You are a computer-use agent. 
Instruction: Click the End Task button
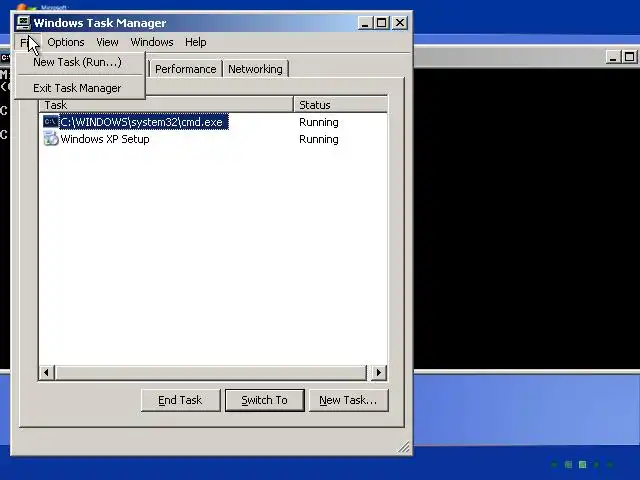coord(180,400)
